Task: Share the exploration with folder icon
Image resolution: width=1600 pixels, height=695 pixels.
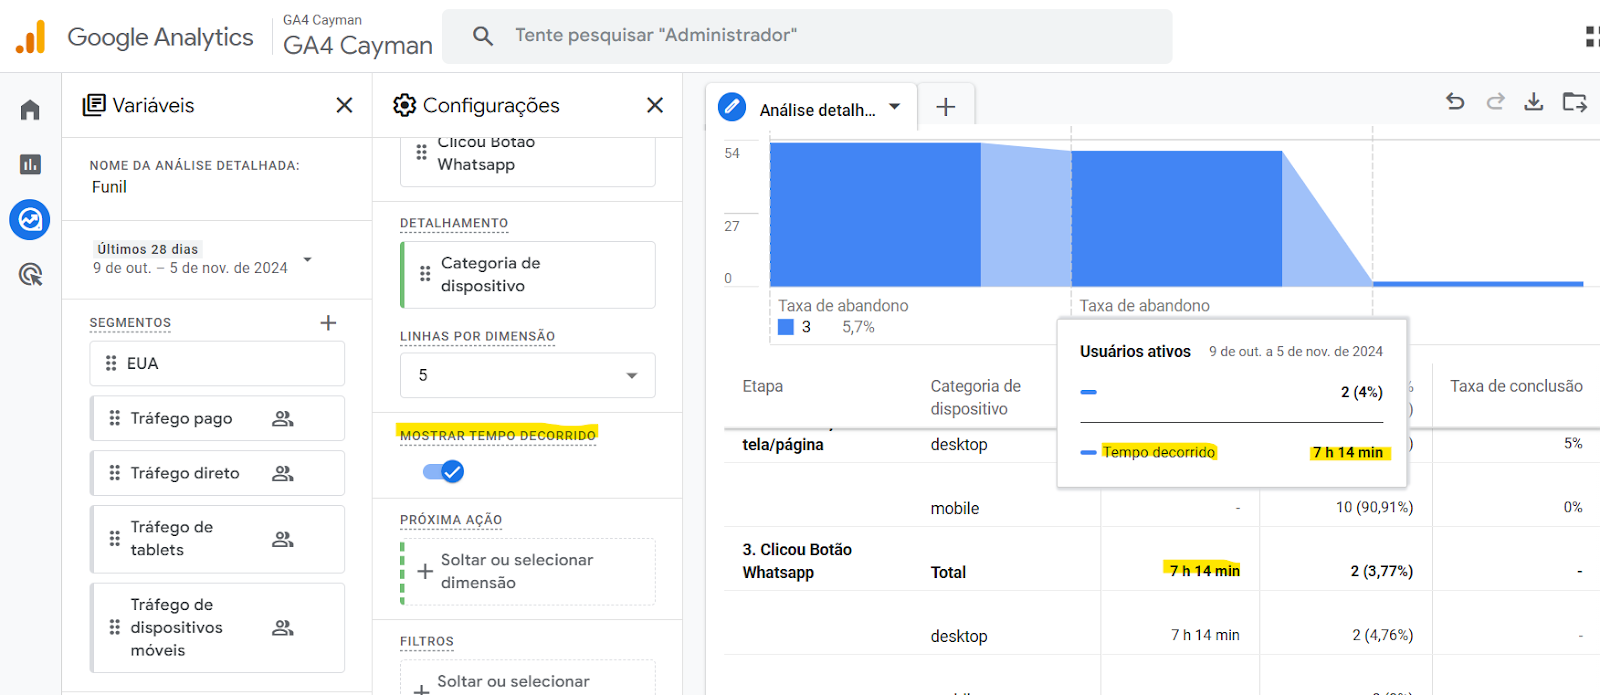Action: (x=1574, y=101)
